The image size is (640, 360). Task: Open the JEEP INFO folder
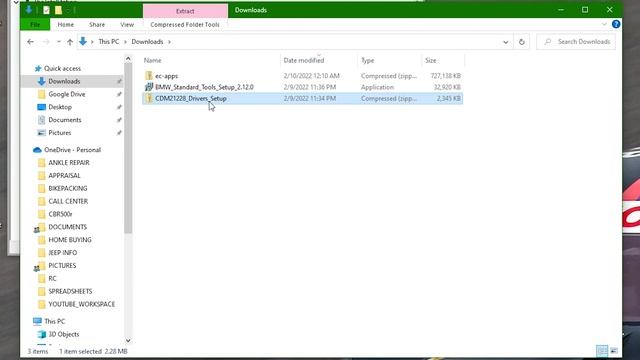[62, 253]
